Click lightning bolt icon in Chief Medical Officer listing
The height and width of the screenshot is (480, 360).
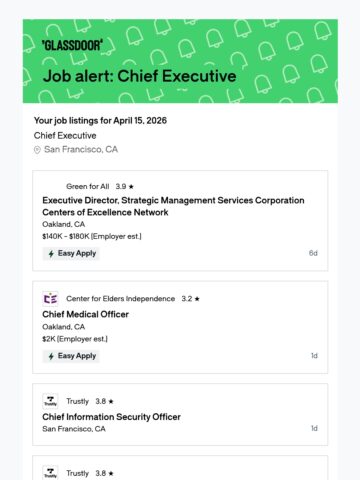tap(51, 356)
